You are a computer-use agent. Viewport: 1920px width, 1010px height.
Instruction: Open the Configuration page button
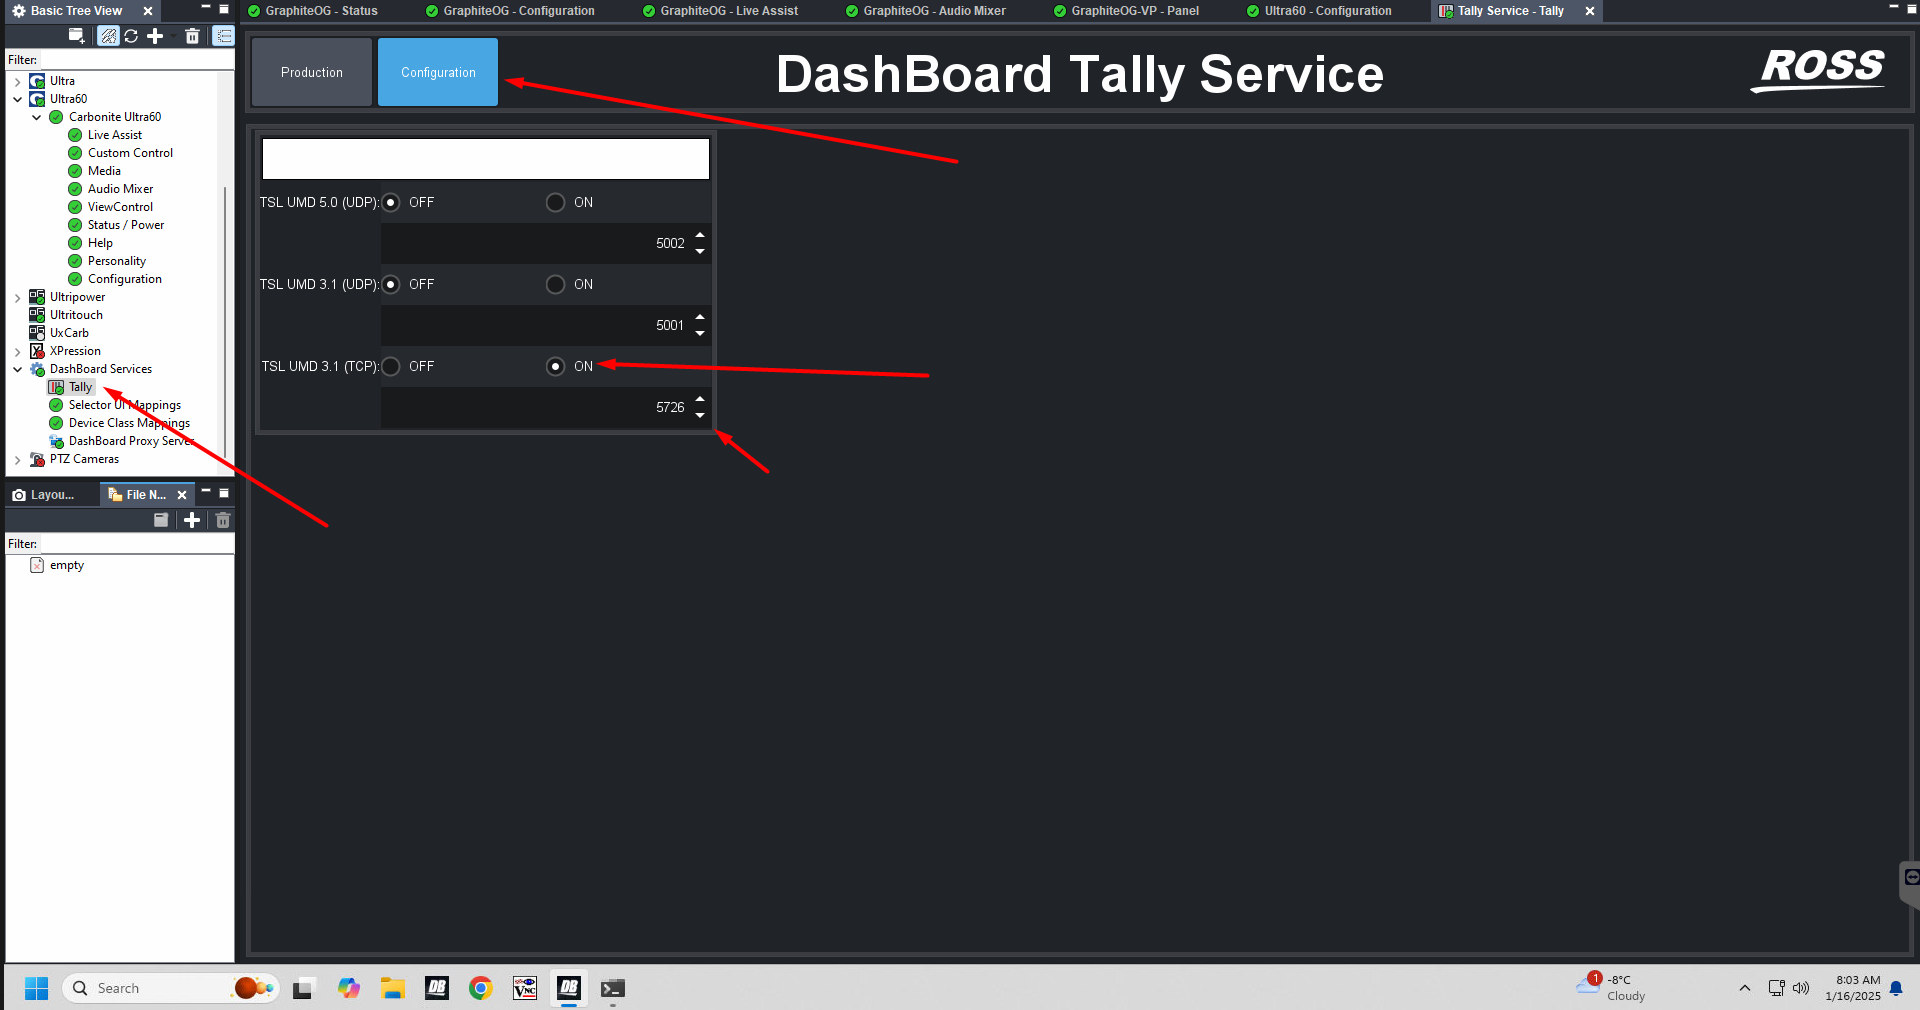coord(438,72)
